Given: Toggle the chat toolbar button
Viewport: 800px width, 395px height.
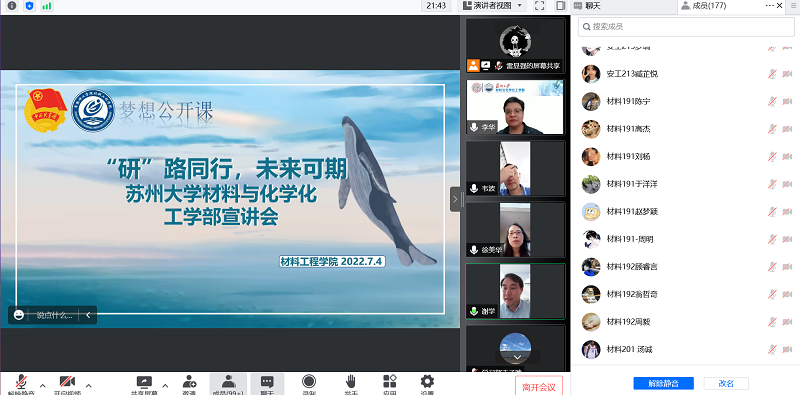Looking at the screenshot, I should (x=267, y=384).
